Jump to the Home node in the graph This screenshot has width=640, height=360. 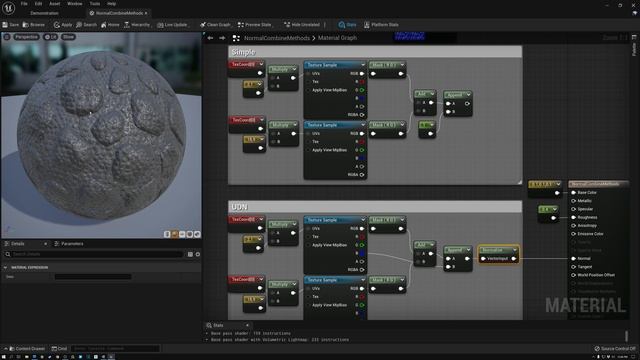(x=110, y=25)
